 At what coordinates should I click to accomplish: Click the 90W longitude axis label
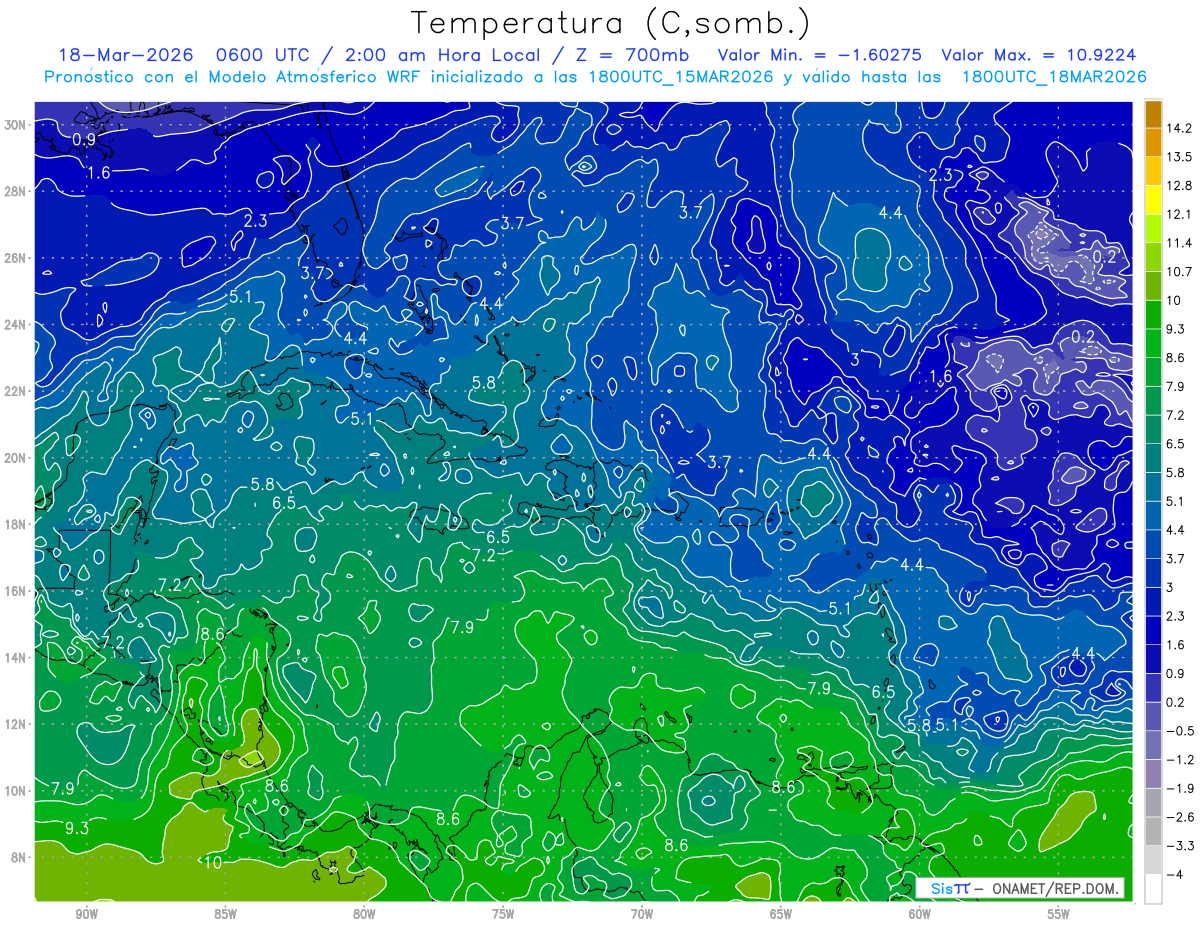(x=86, y=913)
